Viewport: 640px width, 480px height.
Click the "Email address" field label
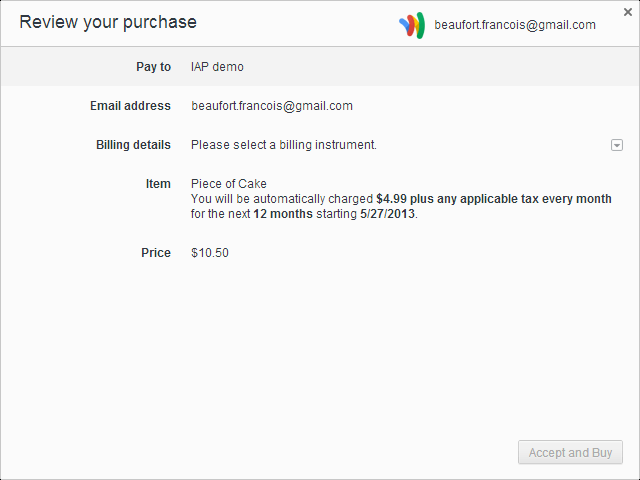(x=130, y=106)
